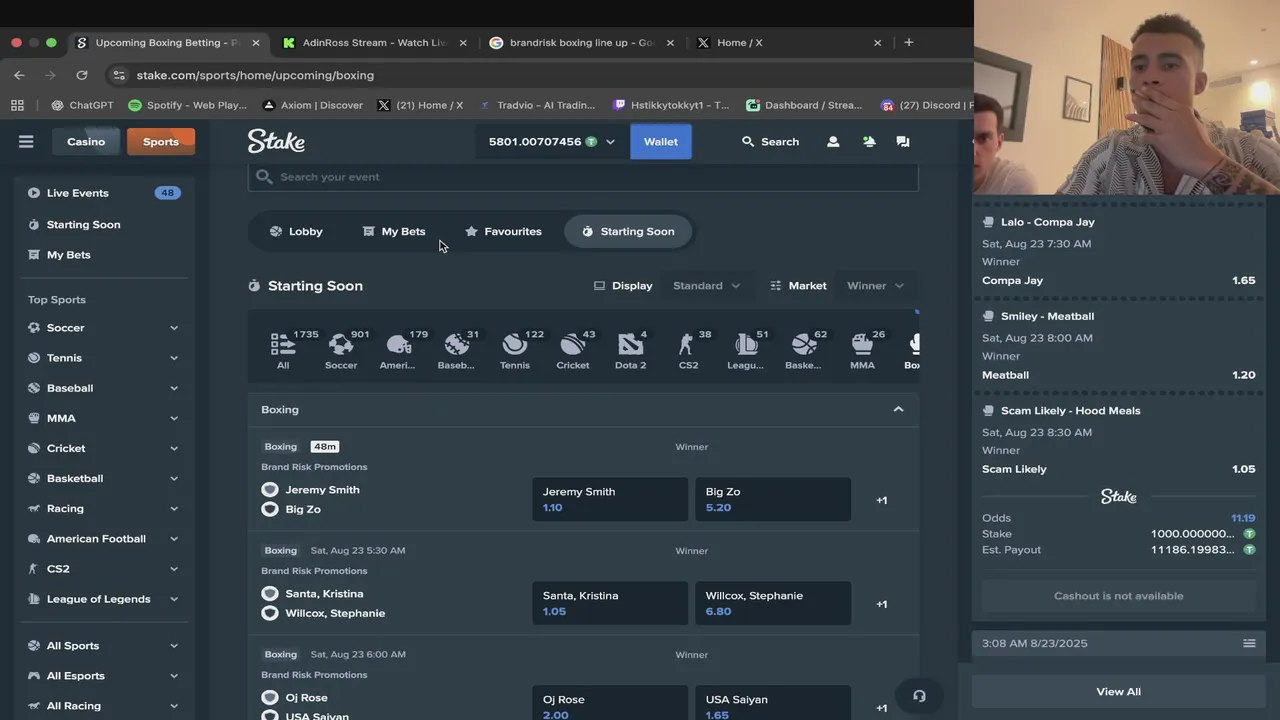
Task: Switch to AdinRoss Stream browser tab
Action: tap(375, 43)
